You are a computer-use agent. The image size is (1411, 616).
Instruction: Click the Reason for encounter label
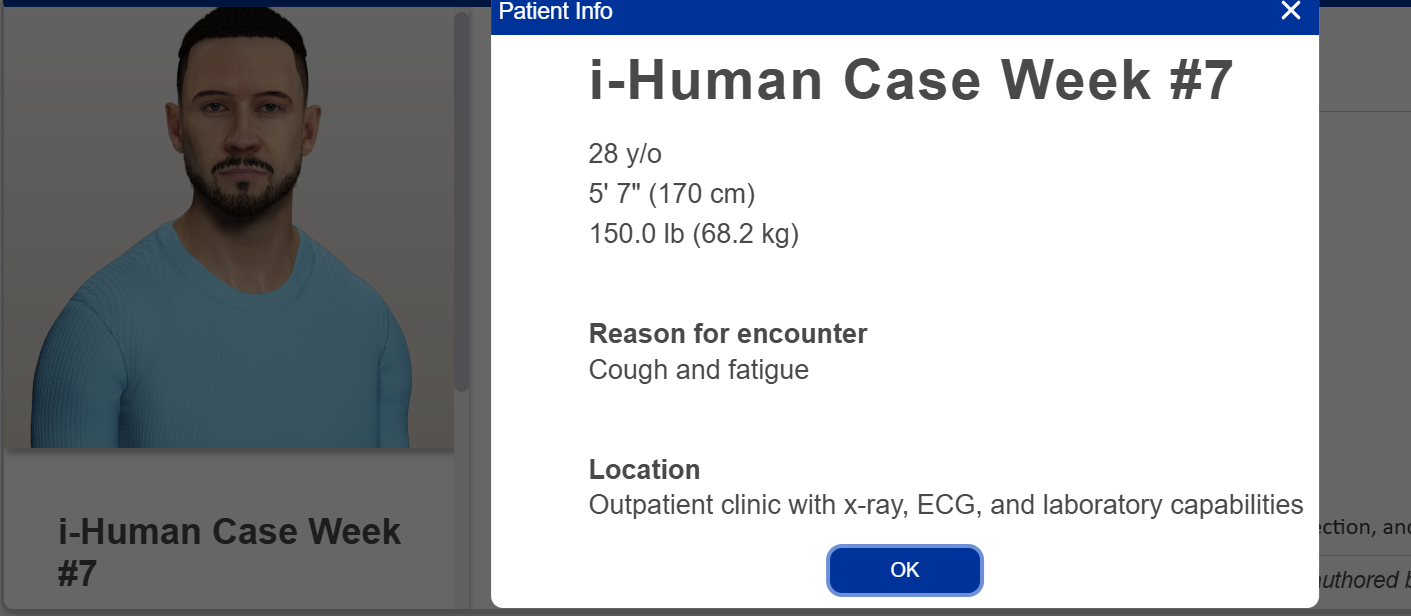pyautogui.click(x=727, y=333)
